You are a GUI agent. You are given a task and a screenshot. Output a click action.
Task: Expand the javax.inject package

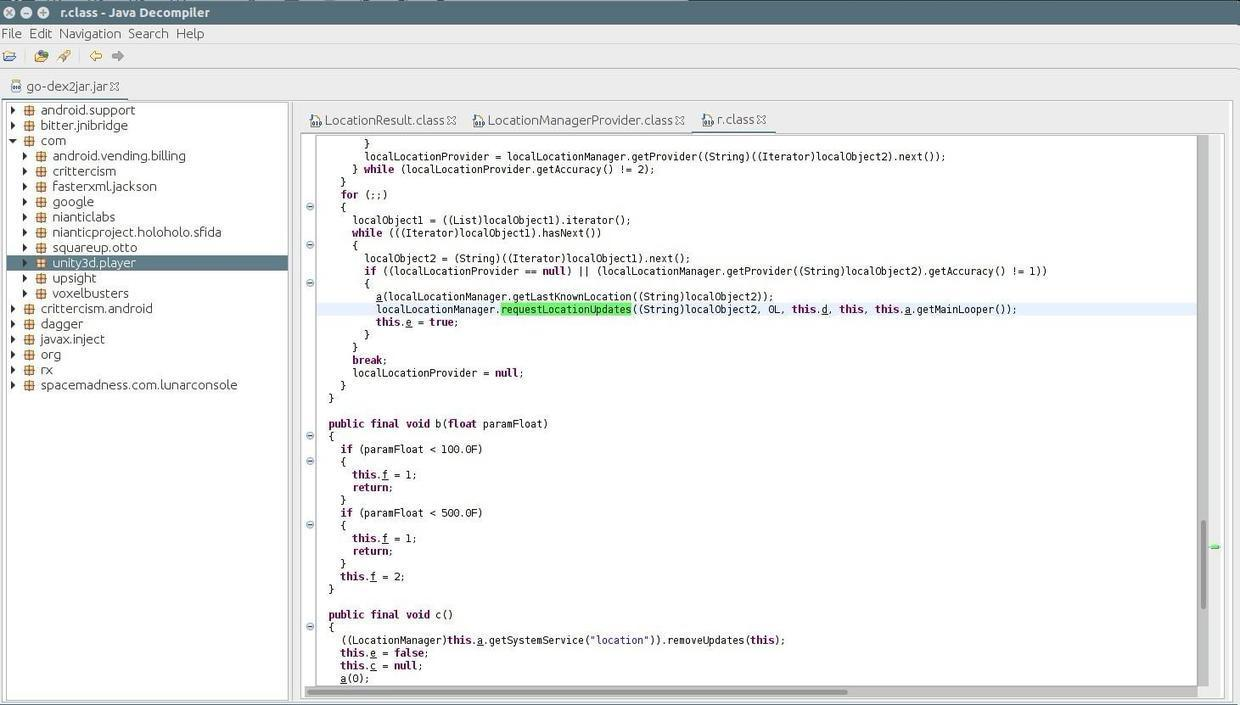(13, 339)
